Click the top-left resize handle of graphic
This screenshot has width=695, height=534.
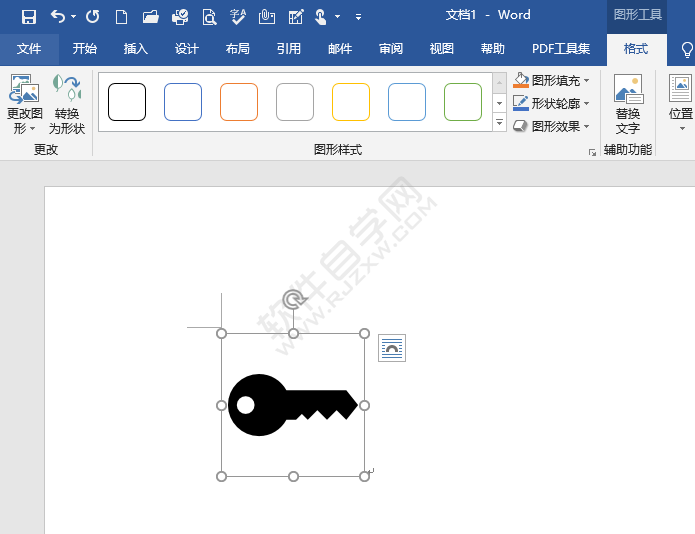[221, 334]
